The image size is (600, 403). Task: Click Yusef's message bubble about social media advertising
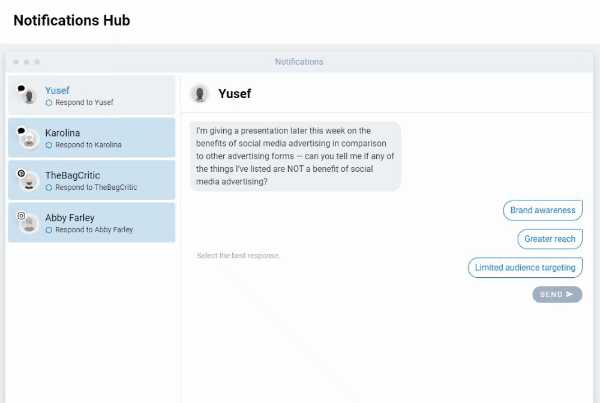click(x=295, y=156)
